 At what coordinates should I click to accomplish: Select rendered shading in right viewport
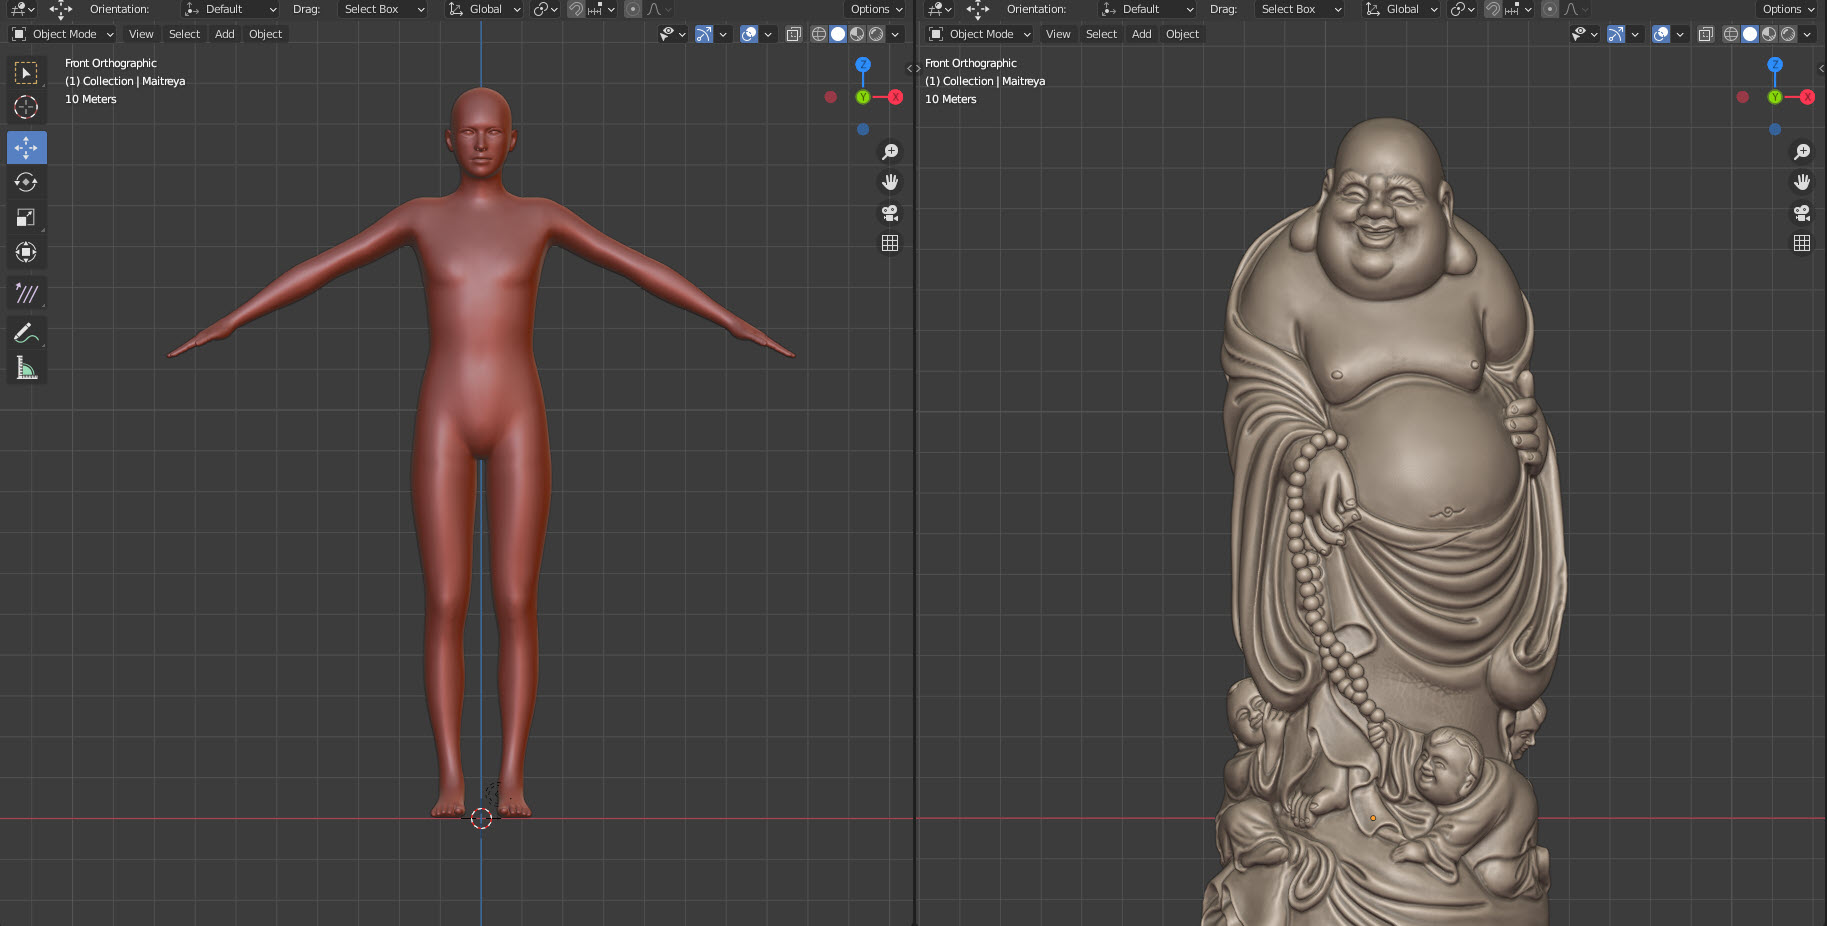pos(1788,34)
